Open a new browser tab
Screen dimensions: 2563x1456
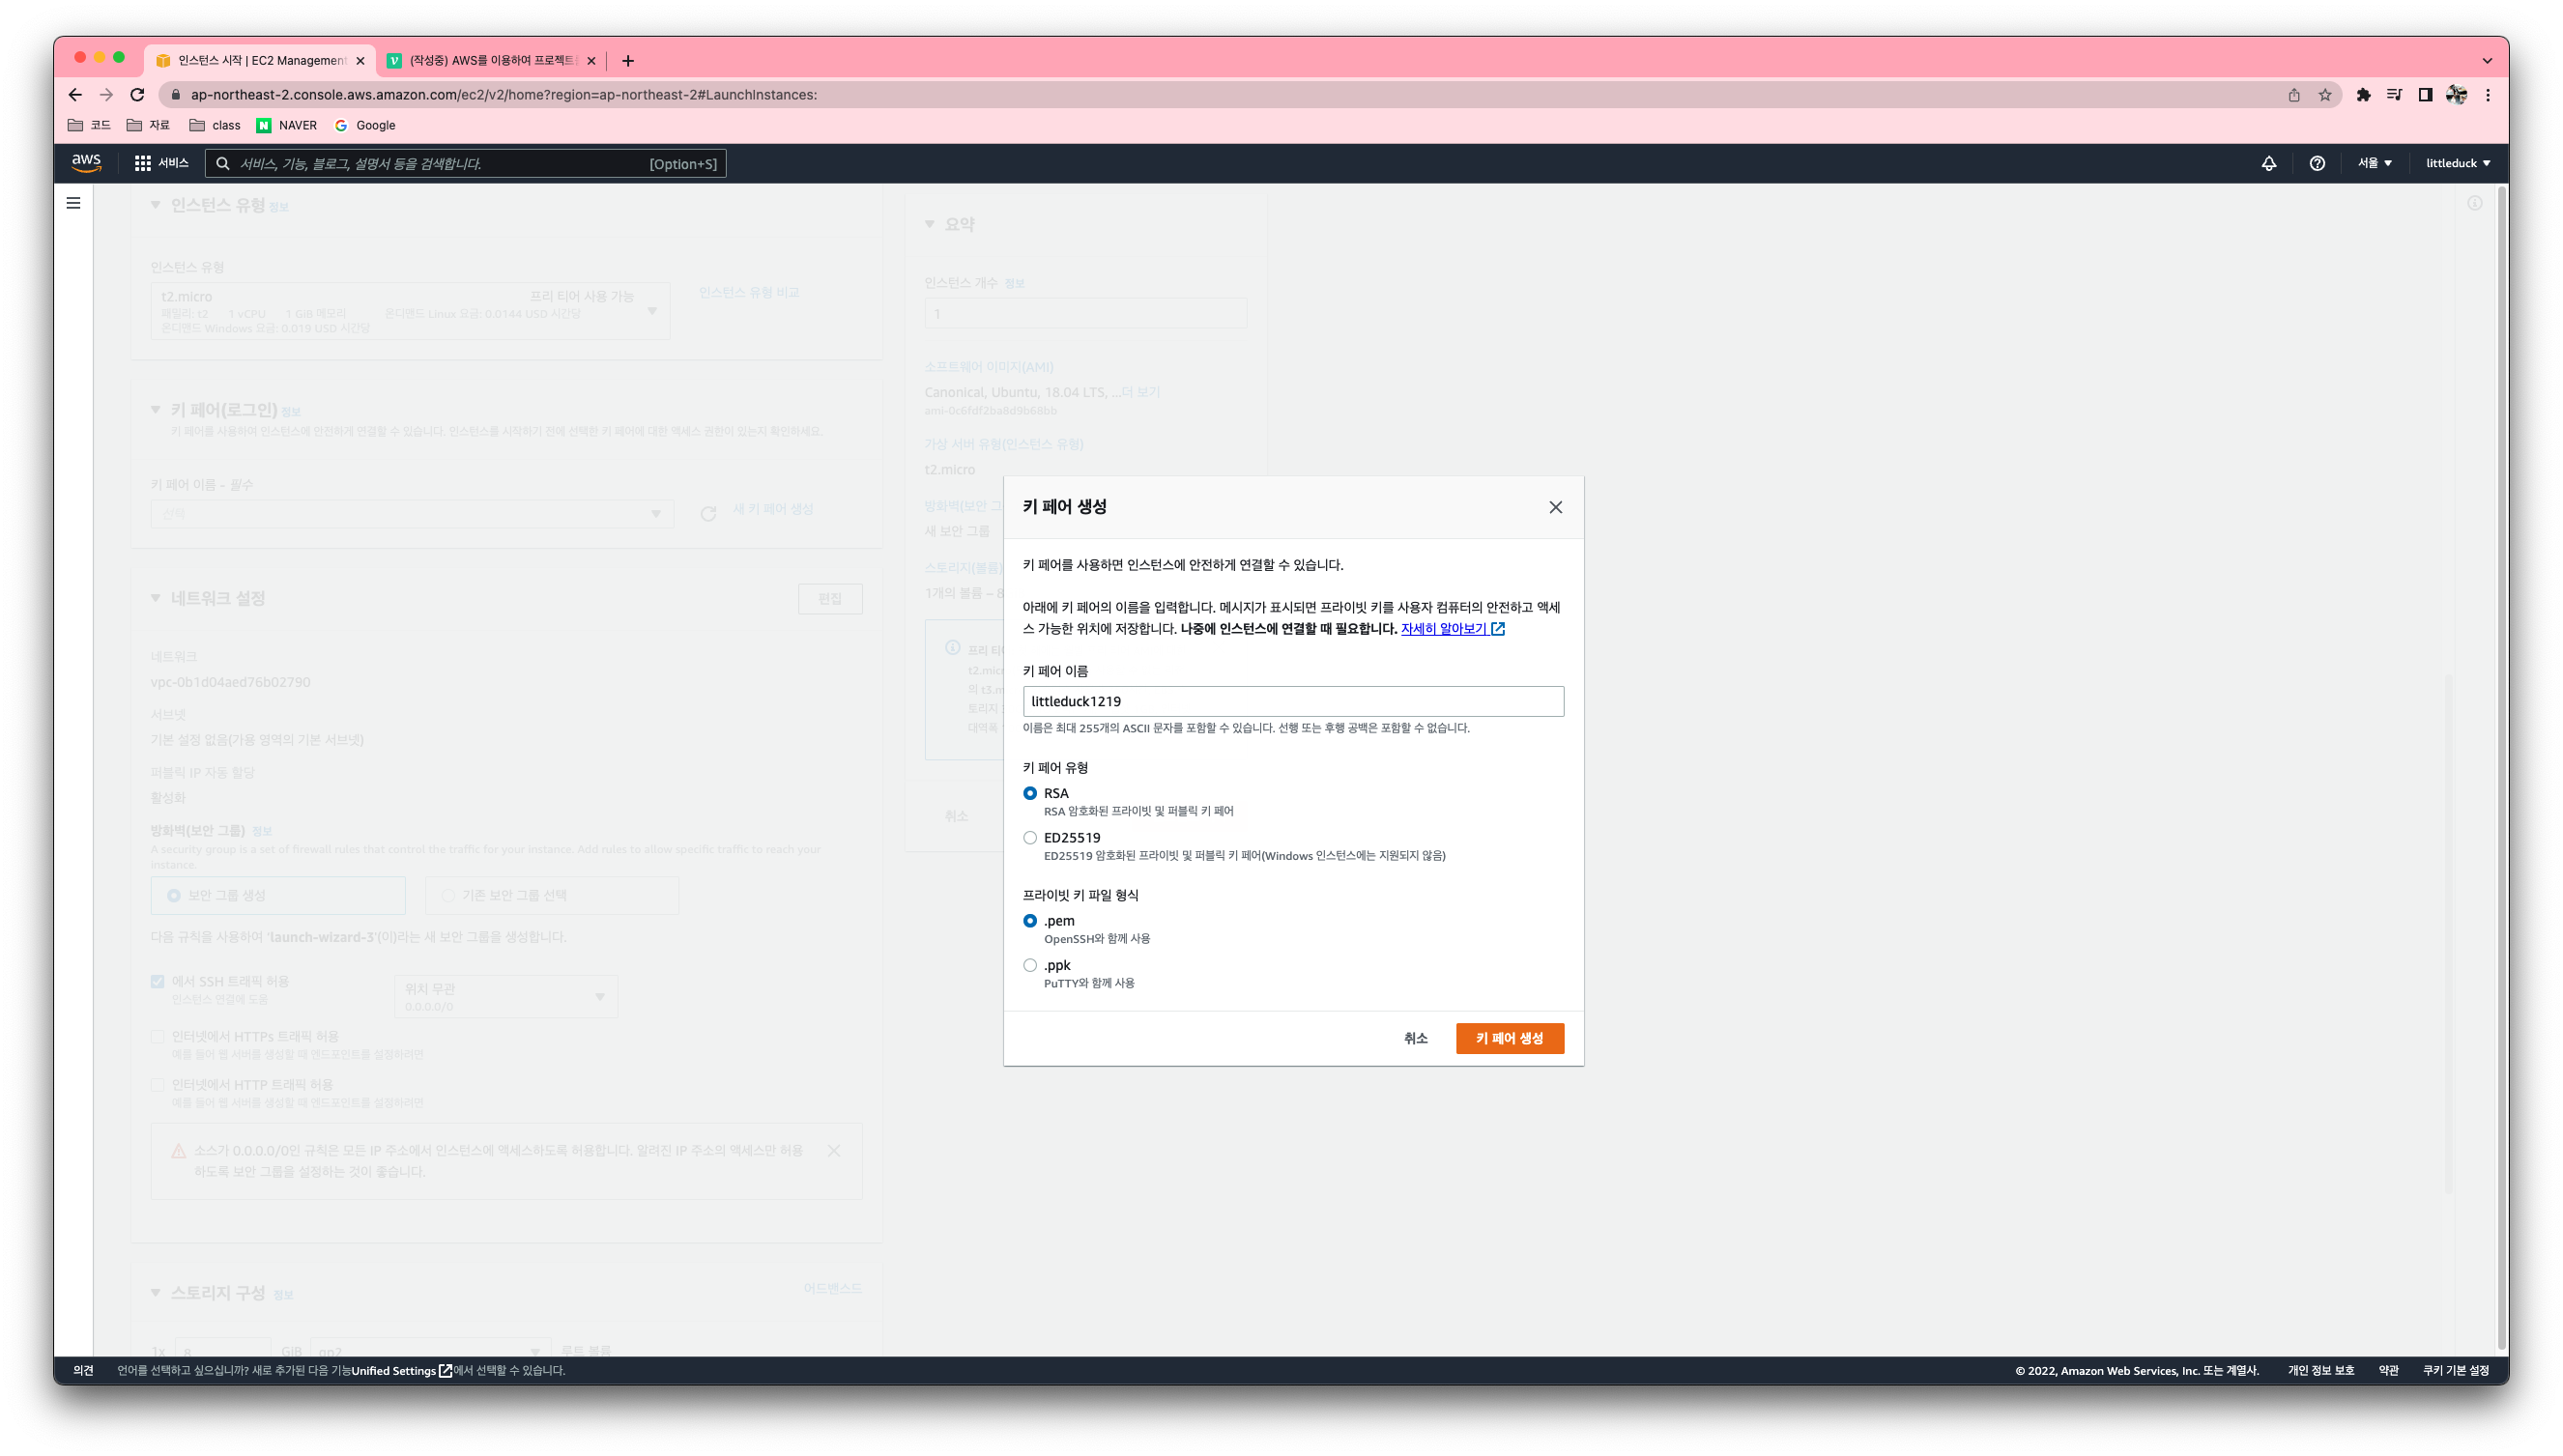[x=628, y=61]
